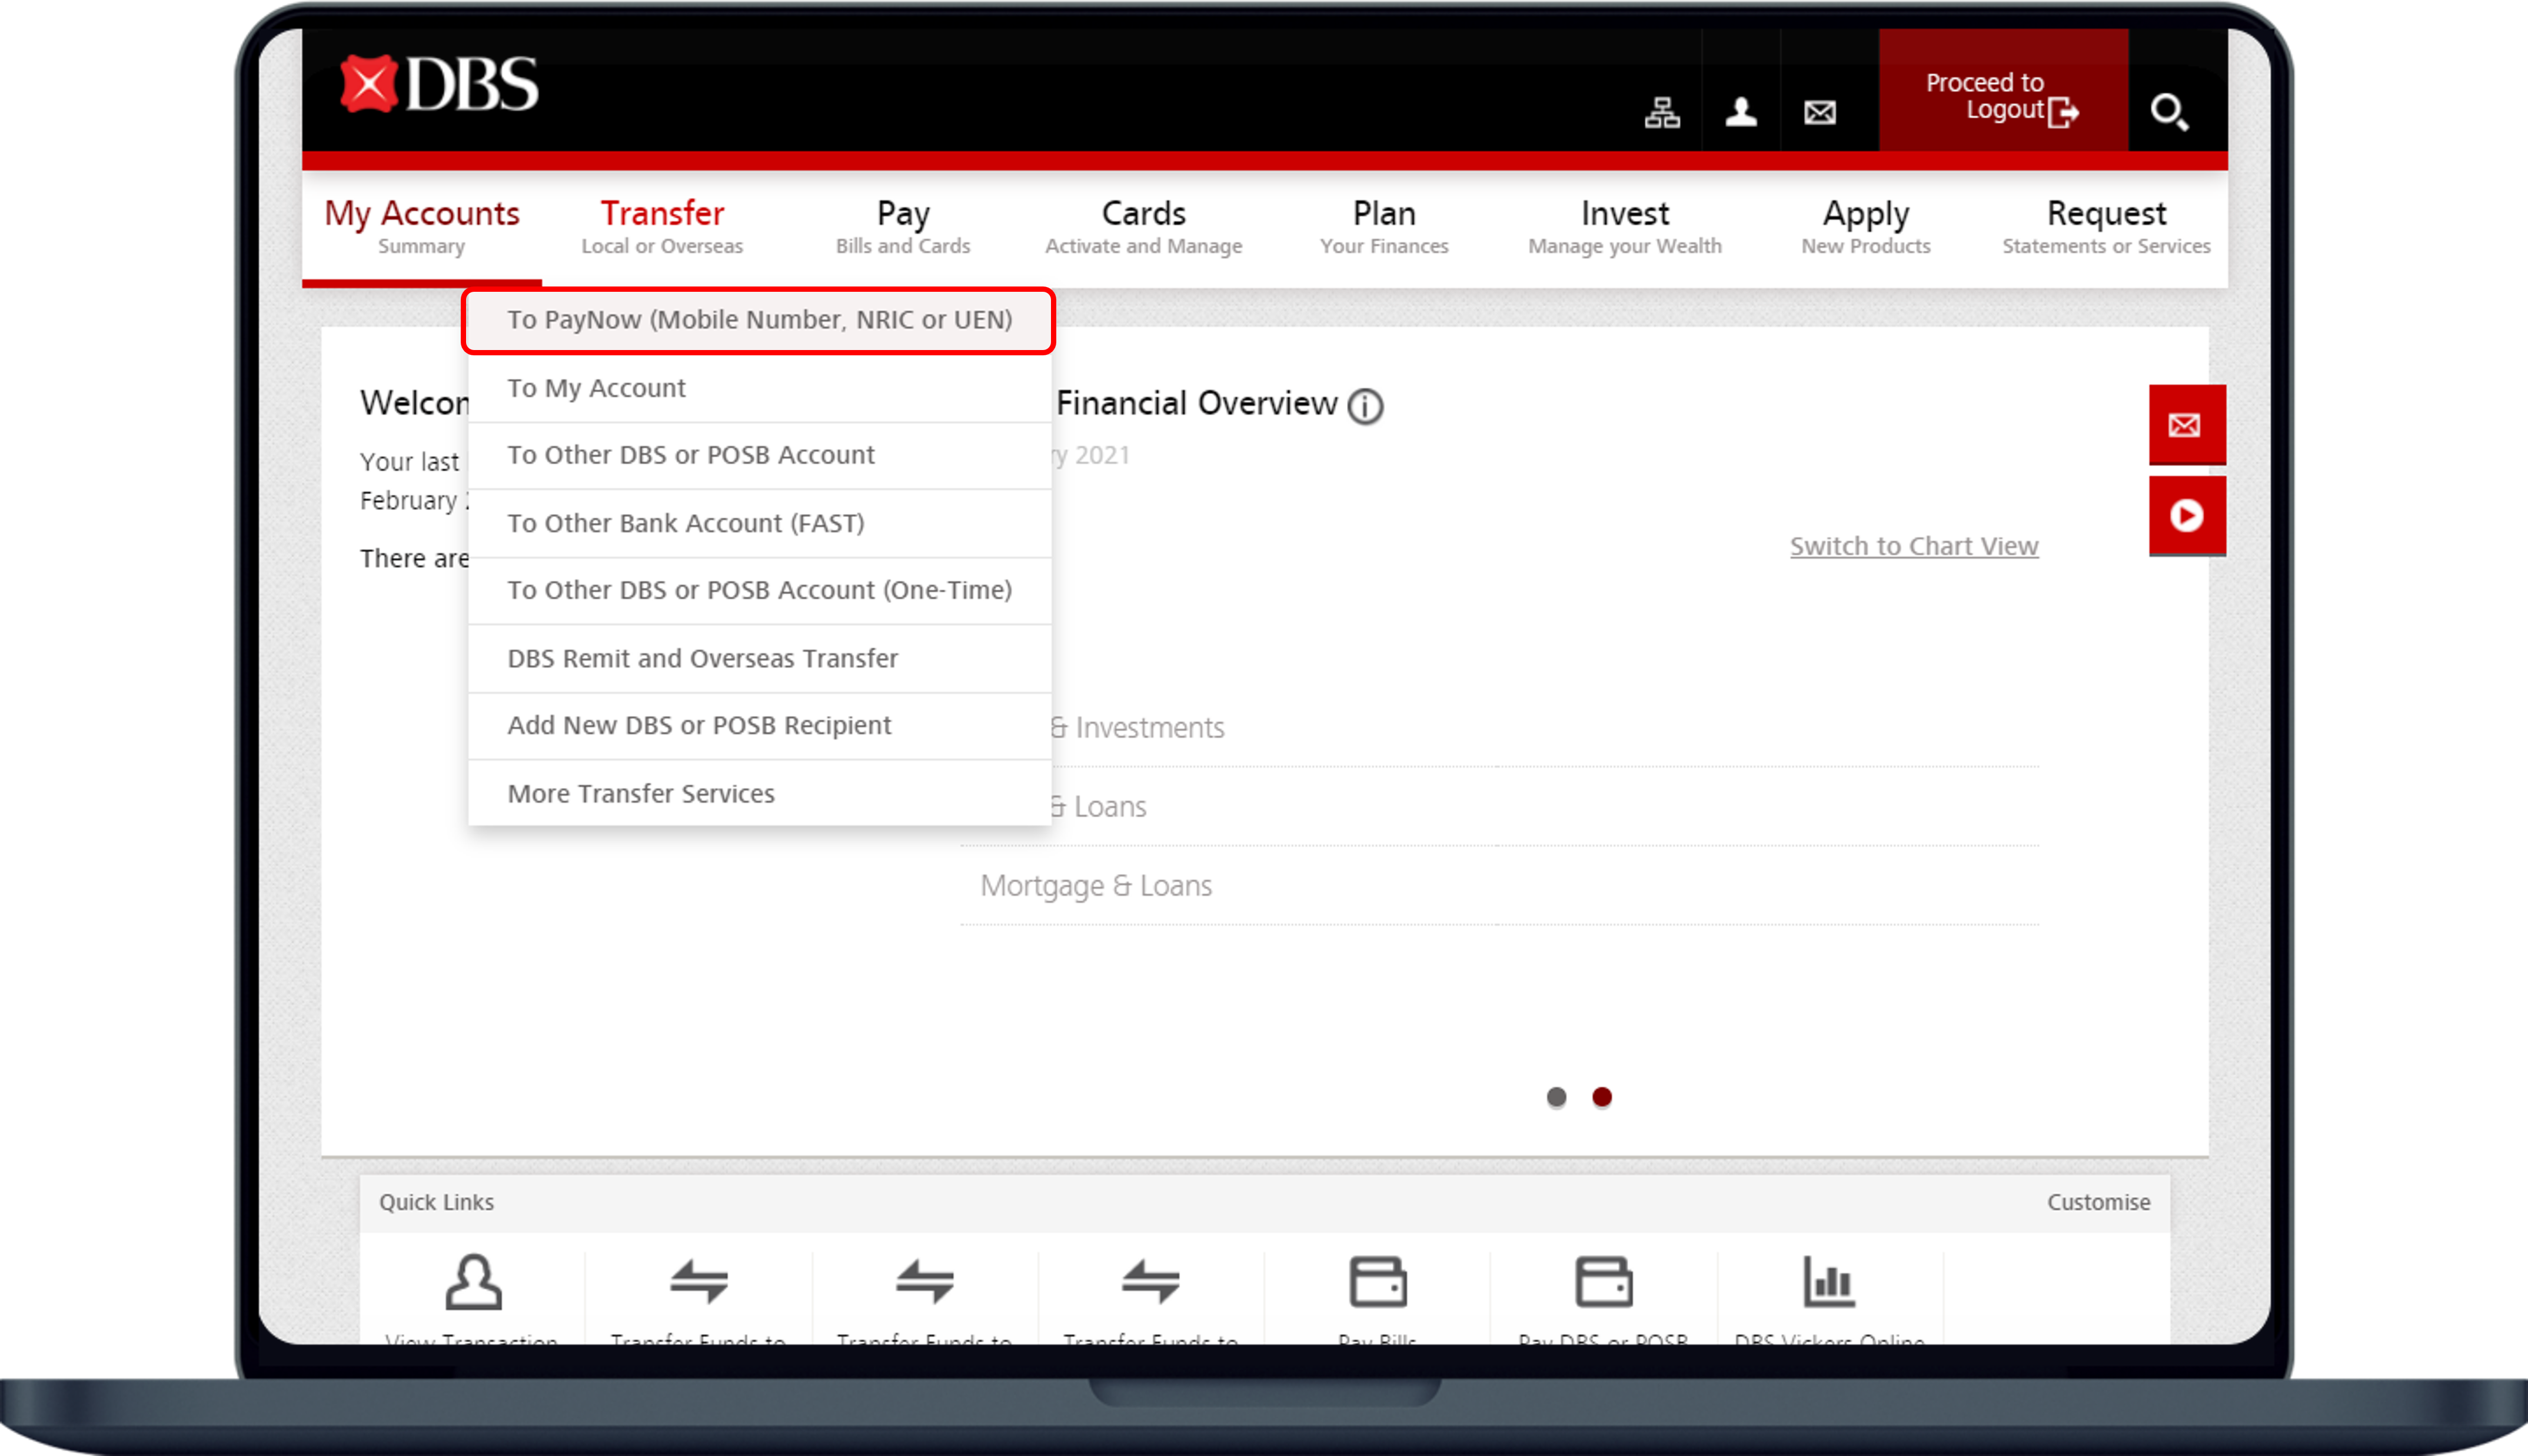Viewport: 2528px width, 1456px height.
Task: Click the Pay DBS or POSB wallet icon
Action: (x=1603, y=1282)
